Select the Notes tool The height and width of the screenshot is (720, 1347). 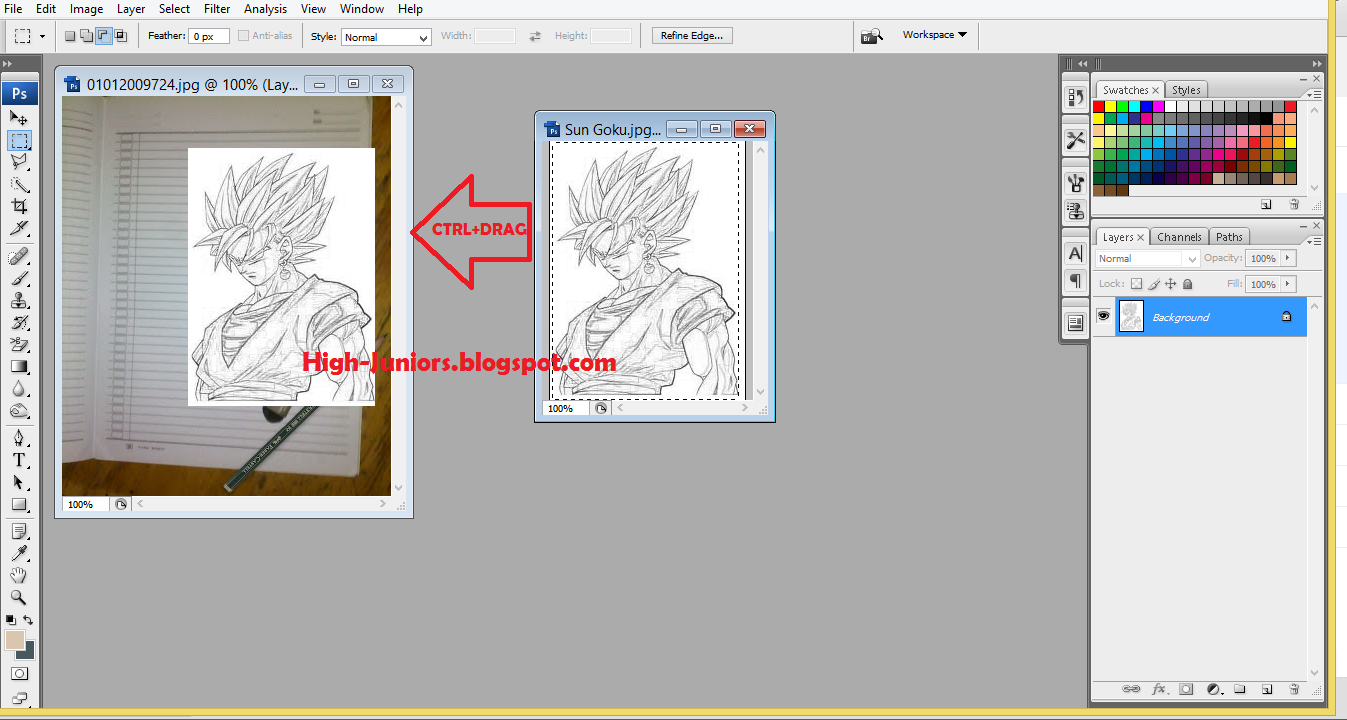coord(19,531)
